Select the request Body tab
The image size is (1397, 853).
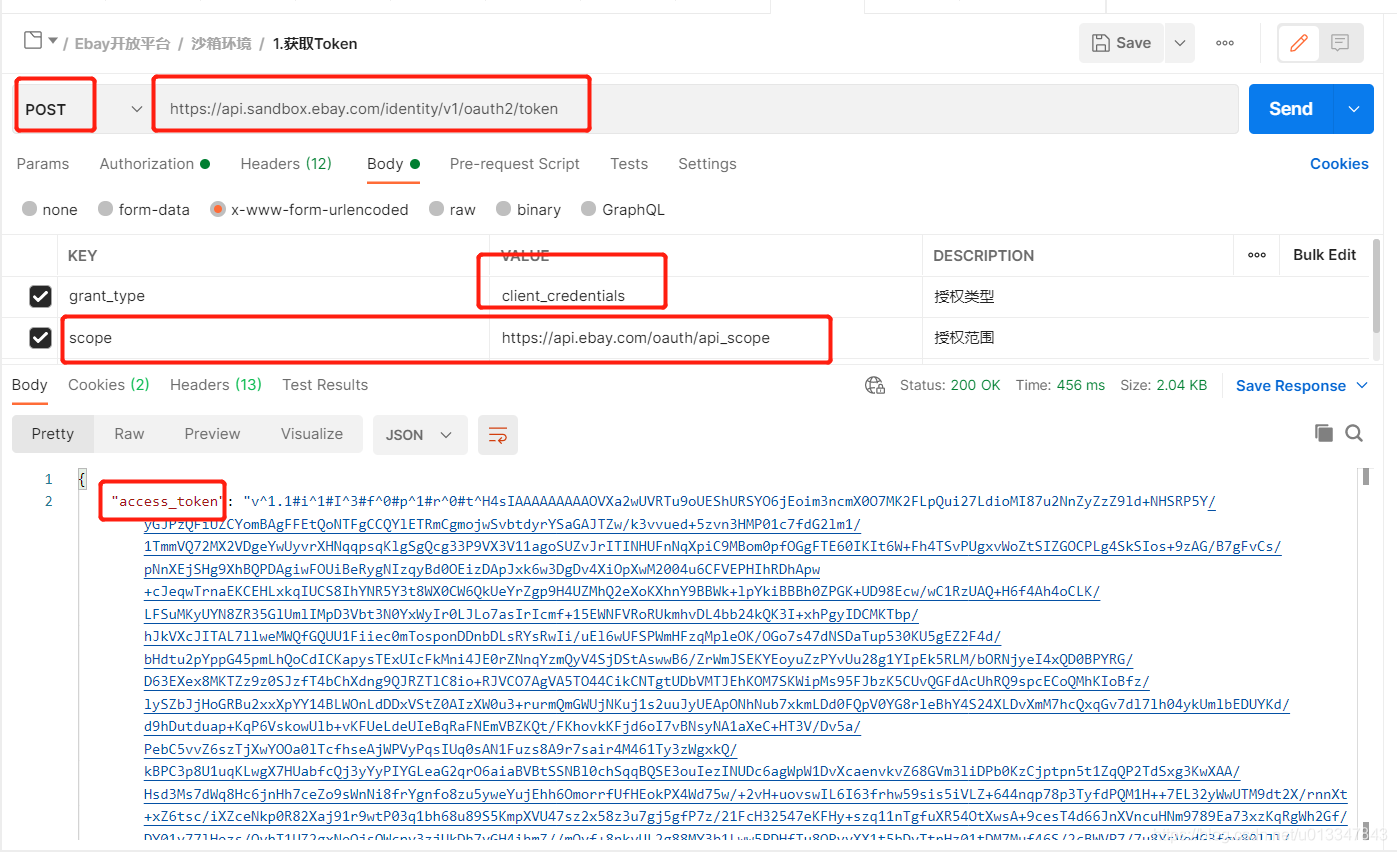coord(393,164)
